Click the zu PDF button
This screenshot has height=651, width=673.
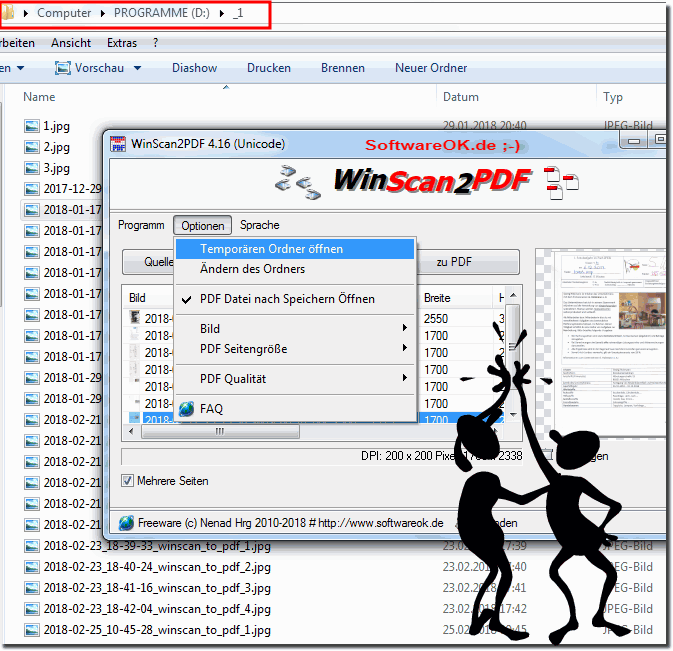[x=467, y=262]
